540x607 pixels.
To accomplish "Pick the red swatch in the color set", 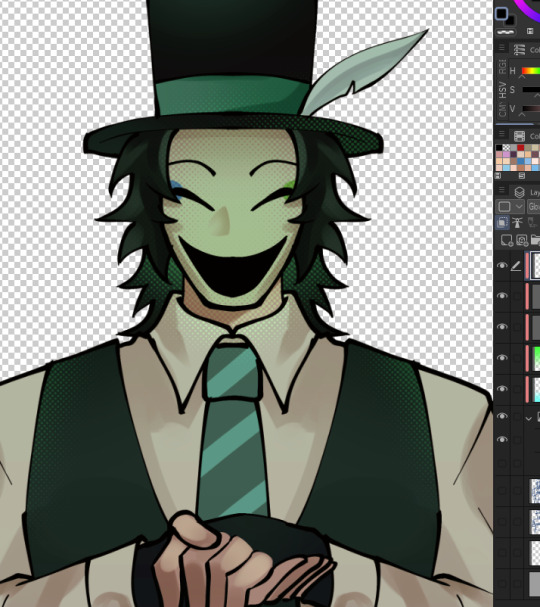I will tap(521, 147).
